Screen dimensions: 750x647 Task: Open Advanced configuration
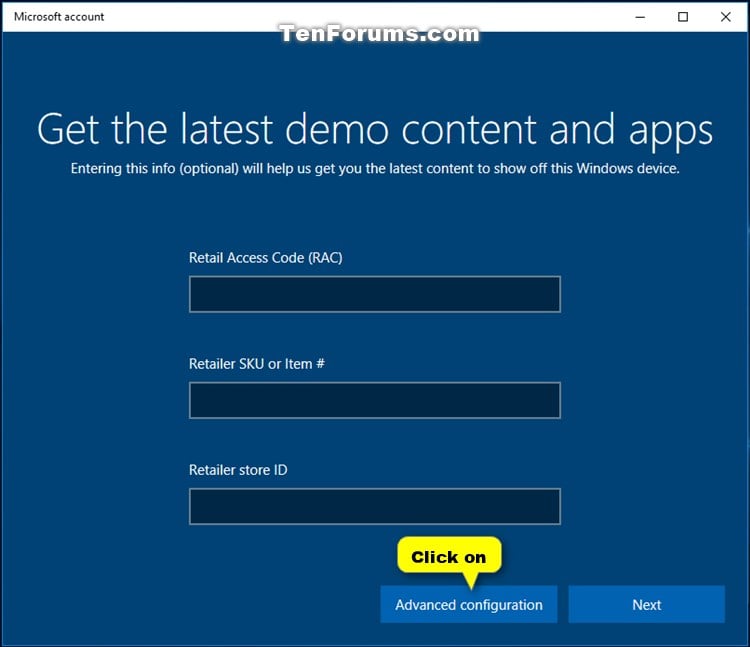click(x=469, y=604)
